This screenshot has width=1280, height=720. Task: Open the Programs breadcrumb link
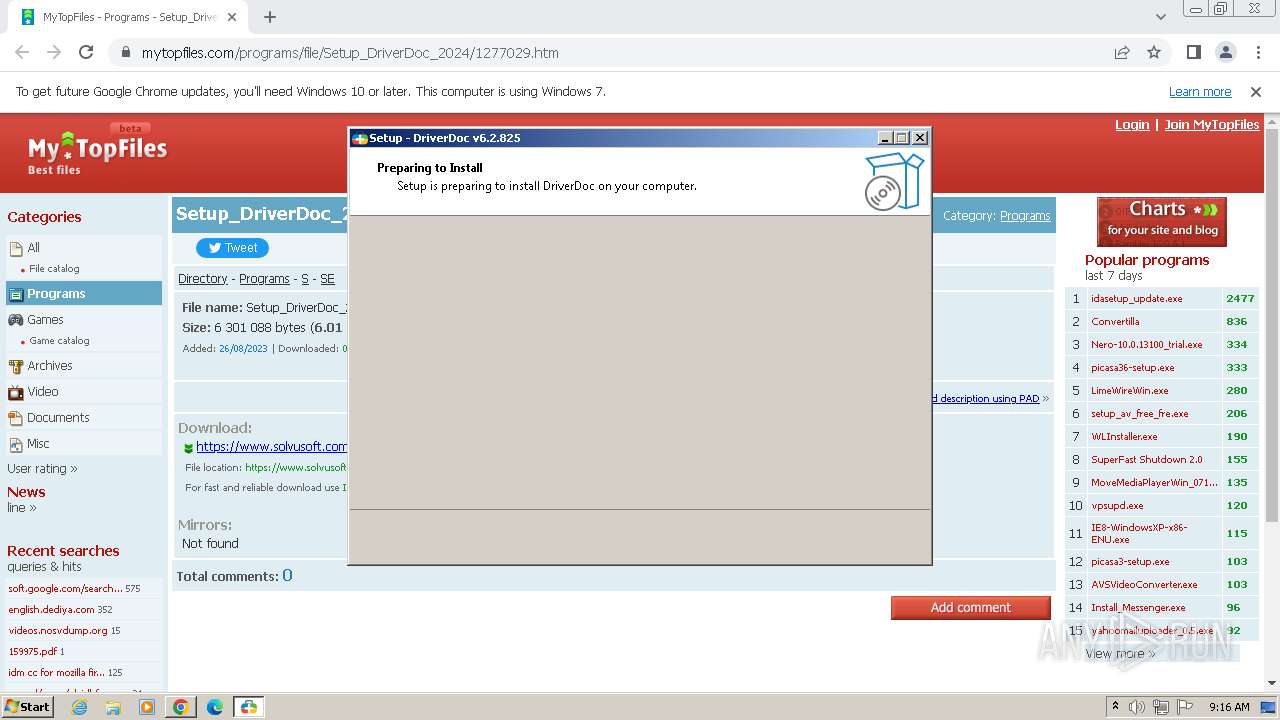pos(264,279)
